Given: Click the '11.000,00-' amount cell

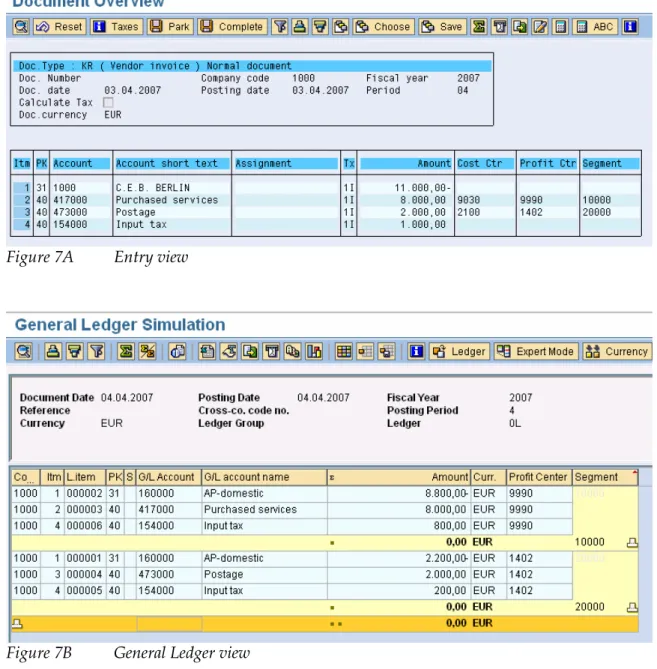Looking at the screenshot, I should point(422,188).
